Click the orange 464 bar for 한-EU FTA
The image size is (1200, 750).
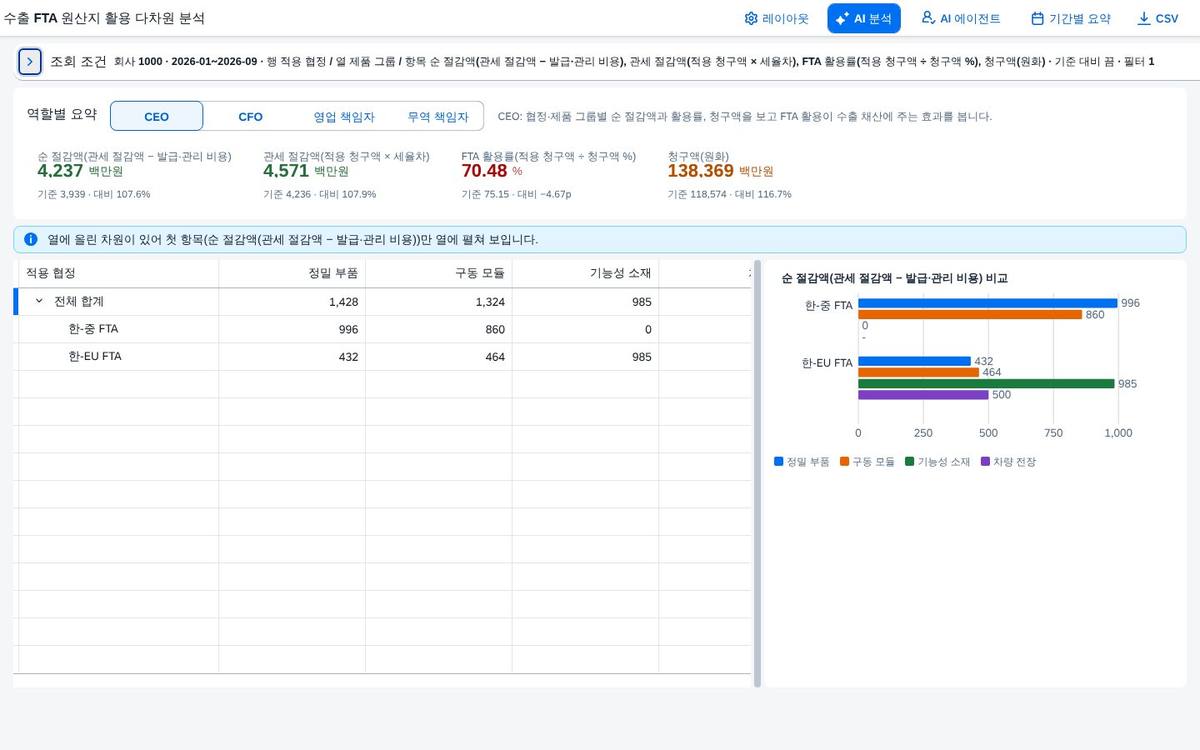tap(919, 372)
